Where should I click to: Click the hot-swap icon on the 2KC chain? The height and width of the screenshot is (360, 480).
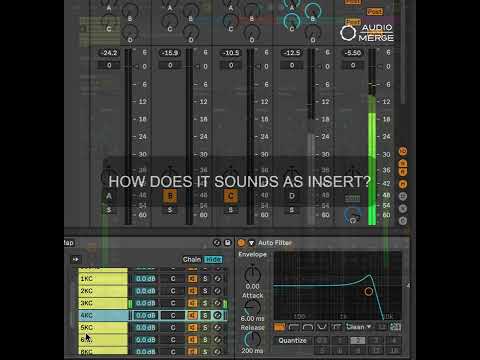tap(217, 291)
